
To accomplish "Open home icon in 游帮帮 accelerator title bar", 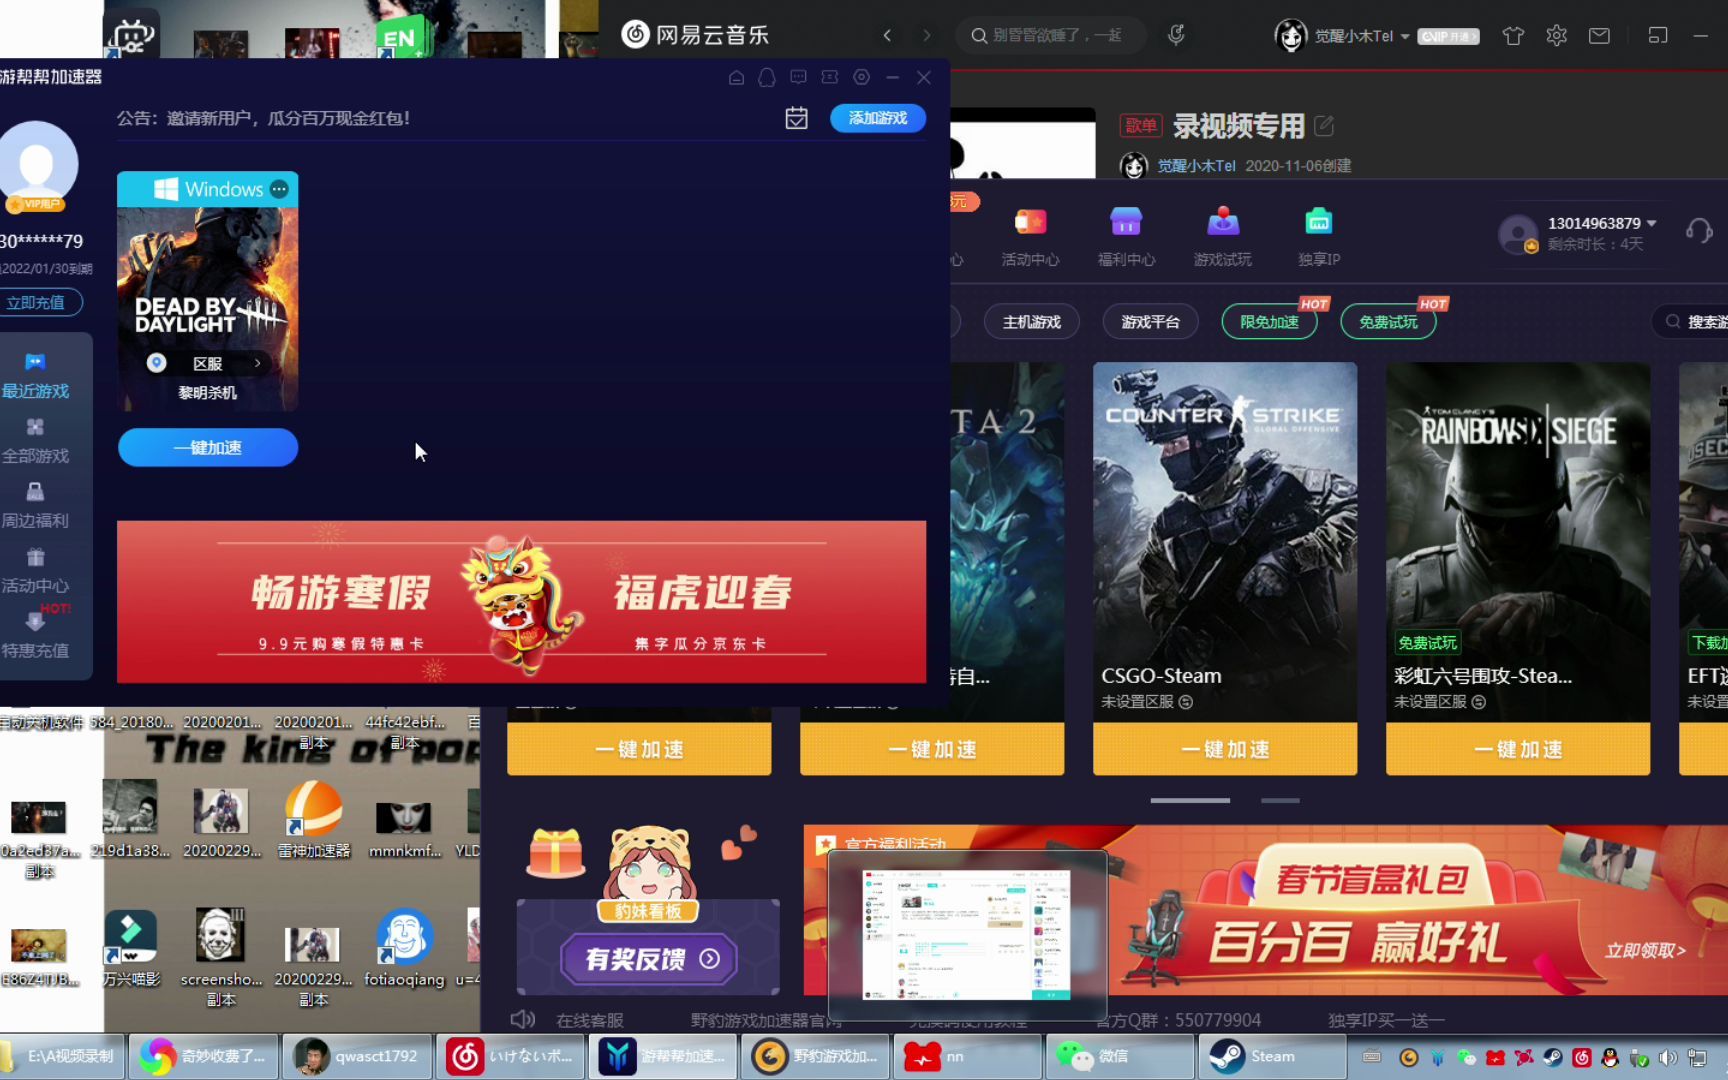I will point(736,77).
